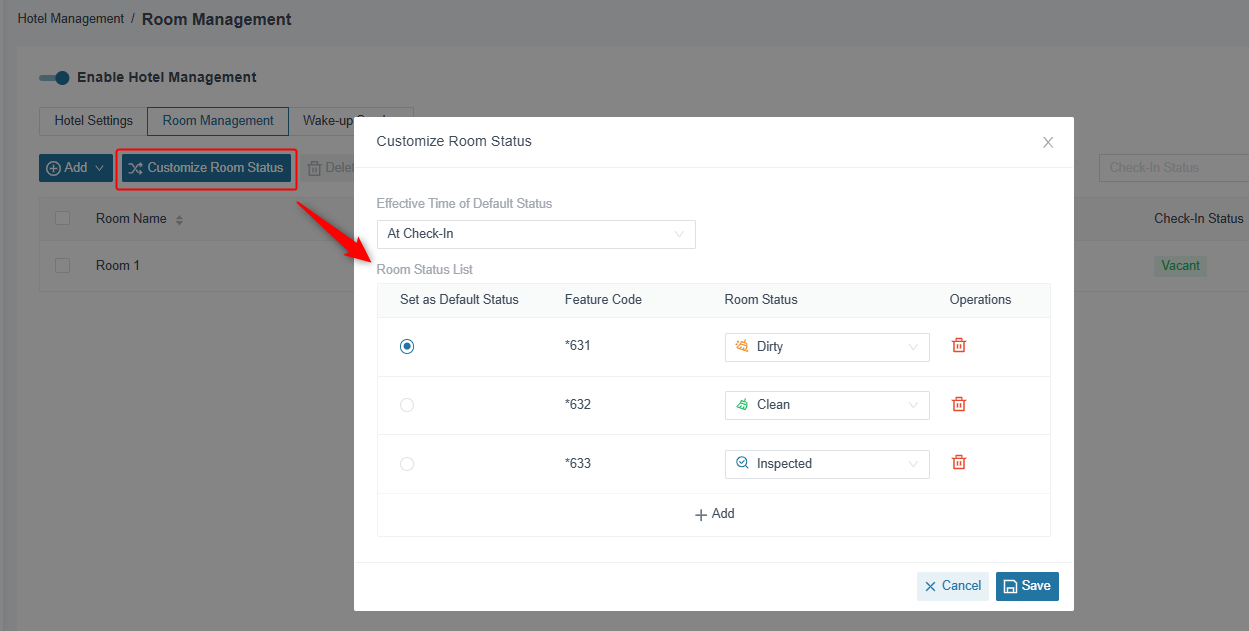Select *633 as default status
This screenshot has height=631, width=1249.
(407, 464)
